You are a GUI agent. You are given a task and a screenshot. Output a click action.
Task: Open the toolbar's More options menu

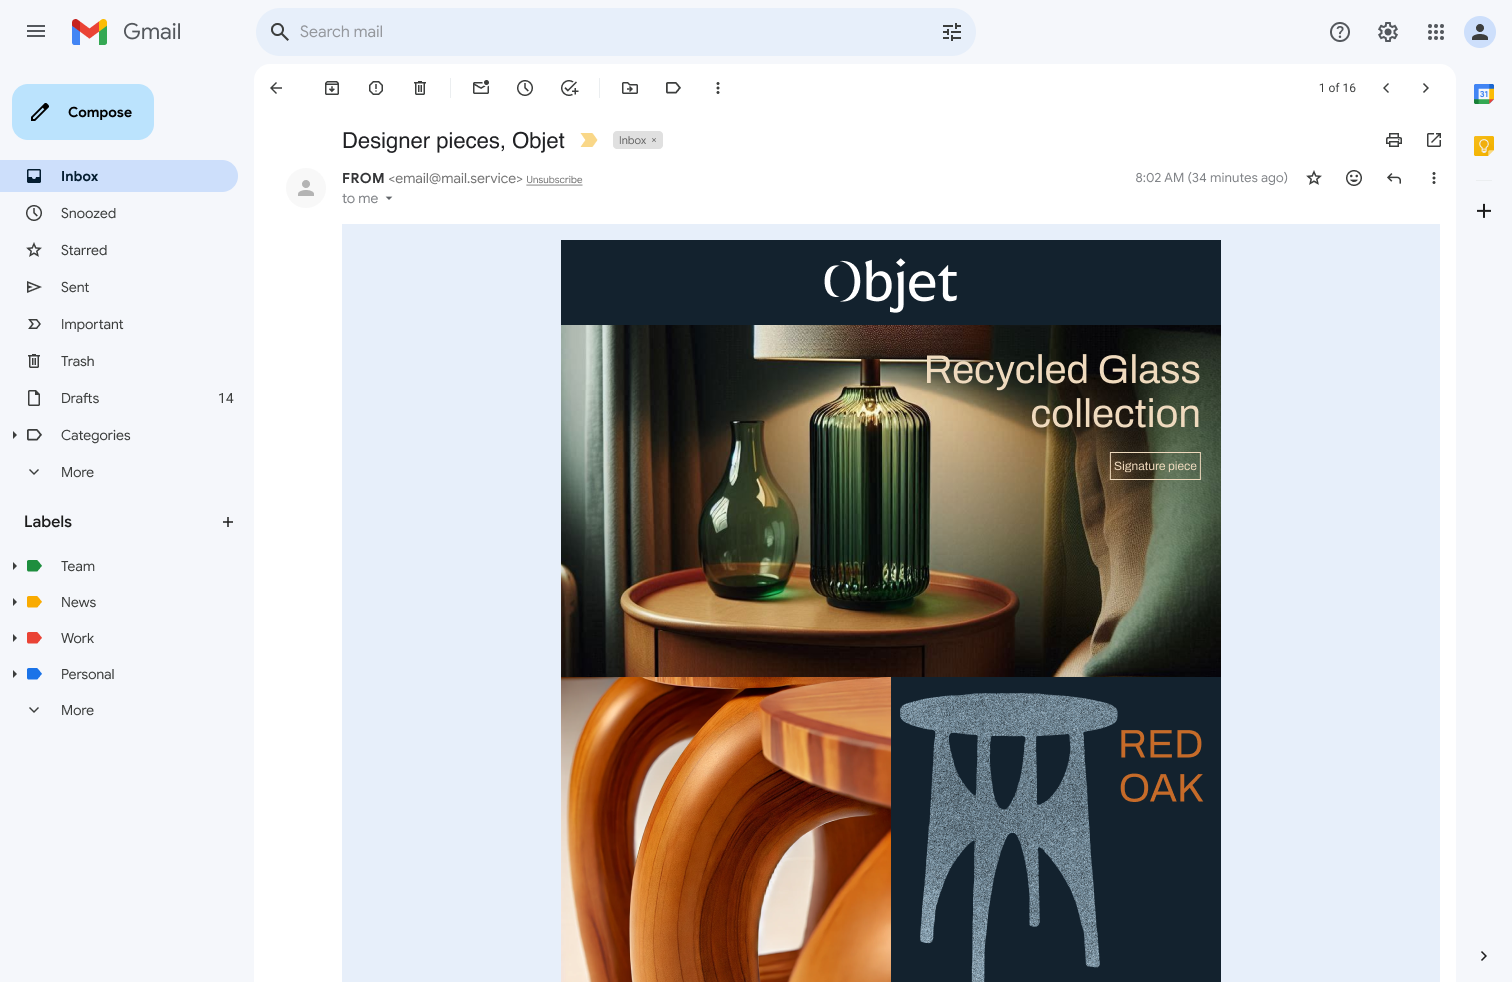click(717, 88)
